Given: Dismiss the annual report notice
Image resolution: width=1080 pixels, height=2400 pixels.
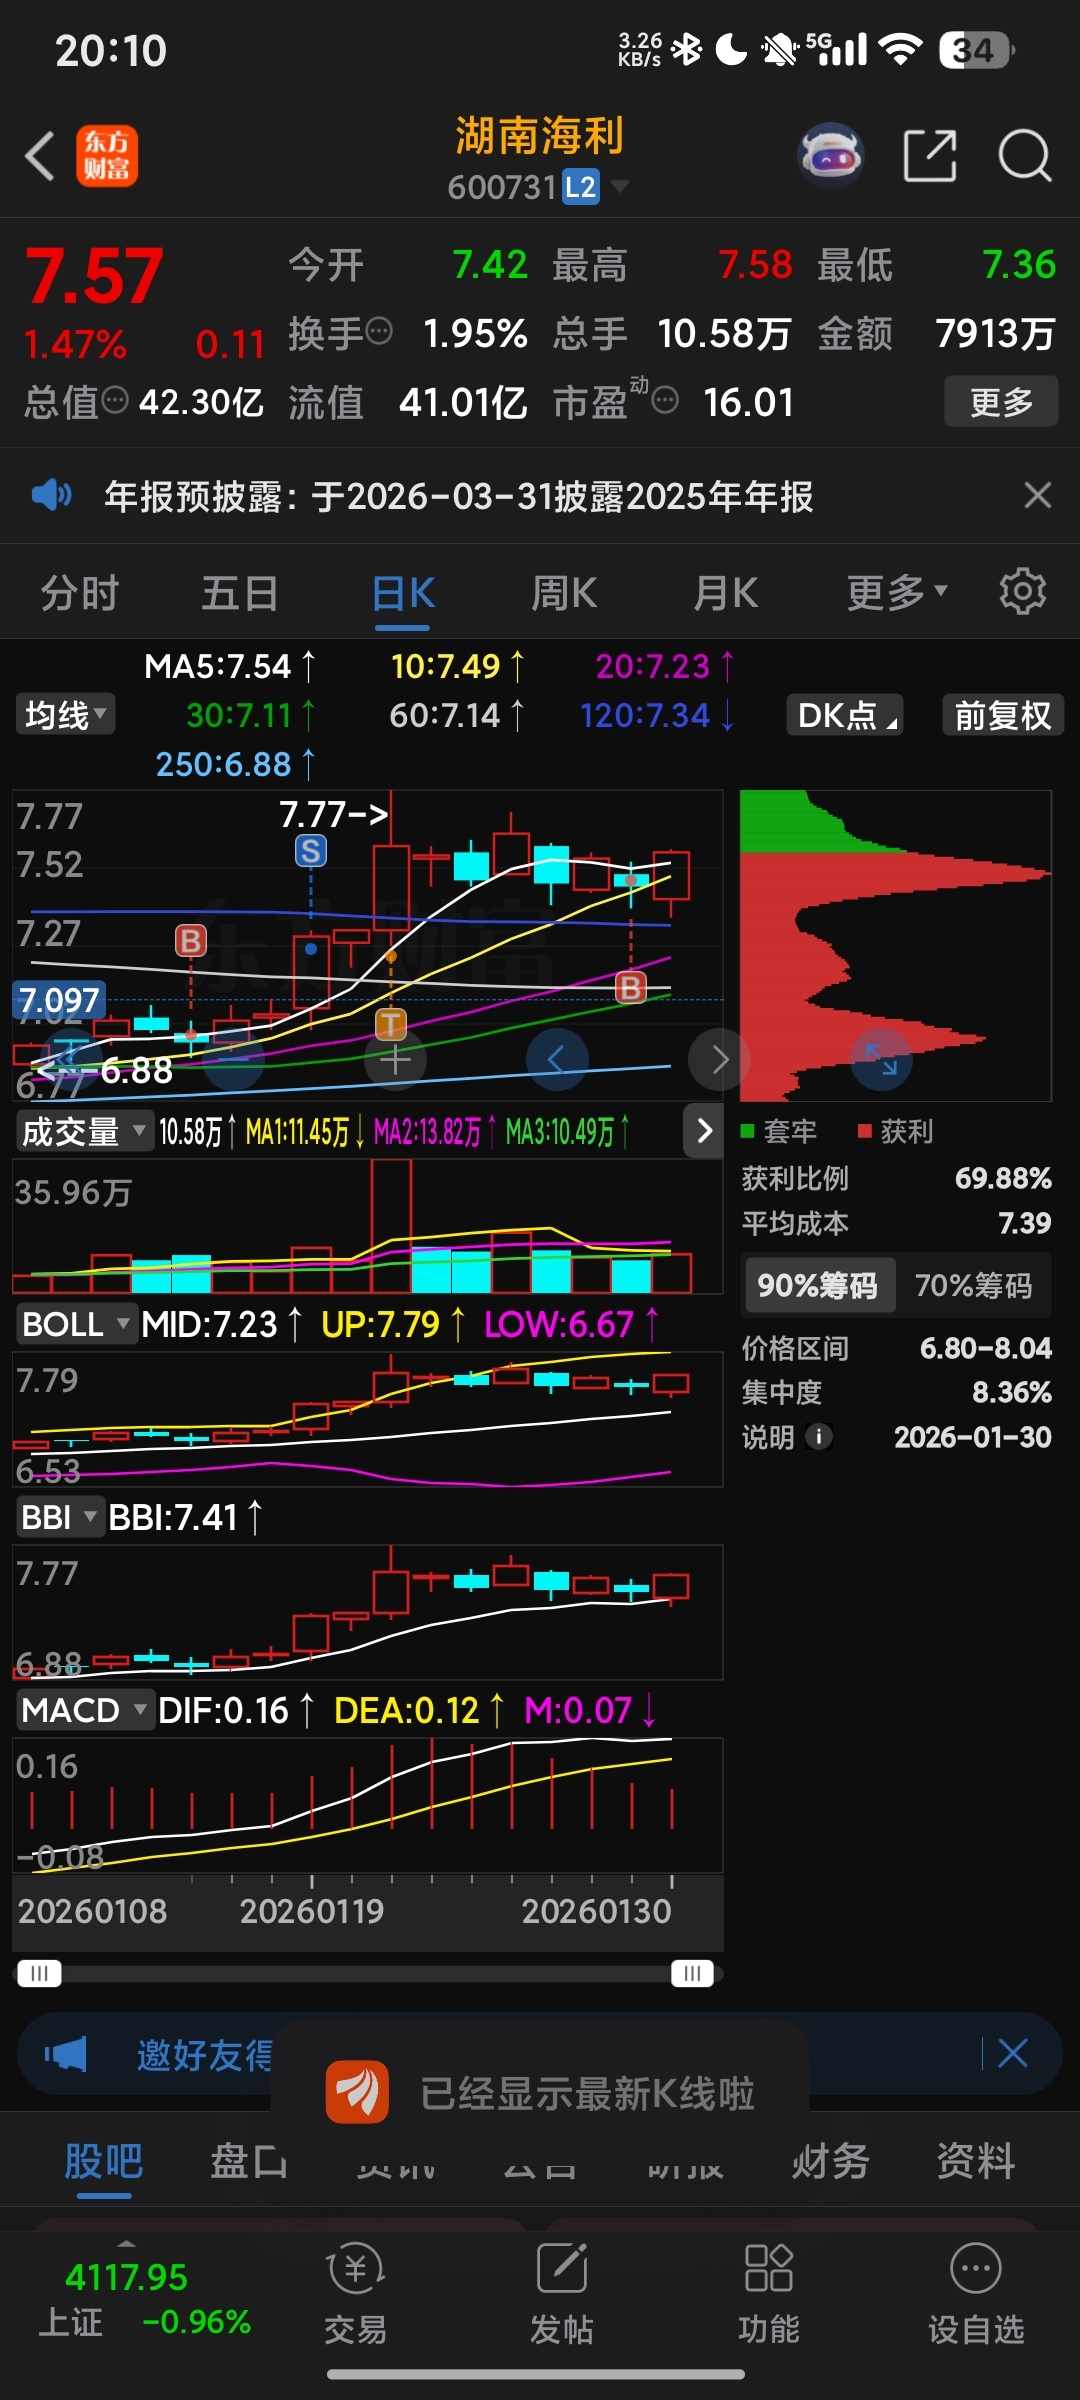Looking at the screenshot, I should [x=1038, y=495].
